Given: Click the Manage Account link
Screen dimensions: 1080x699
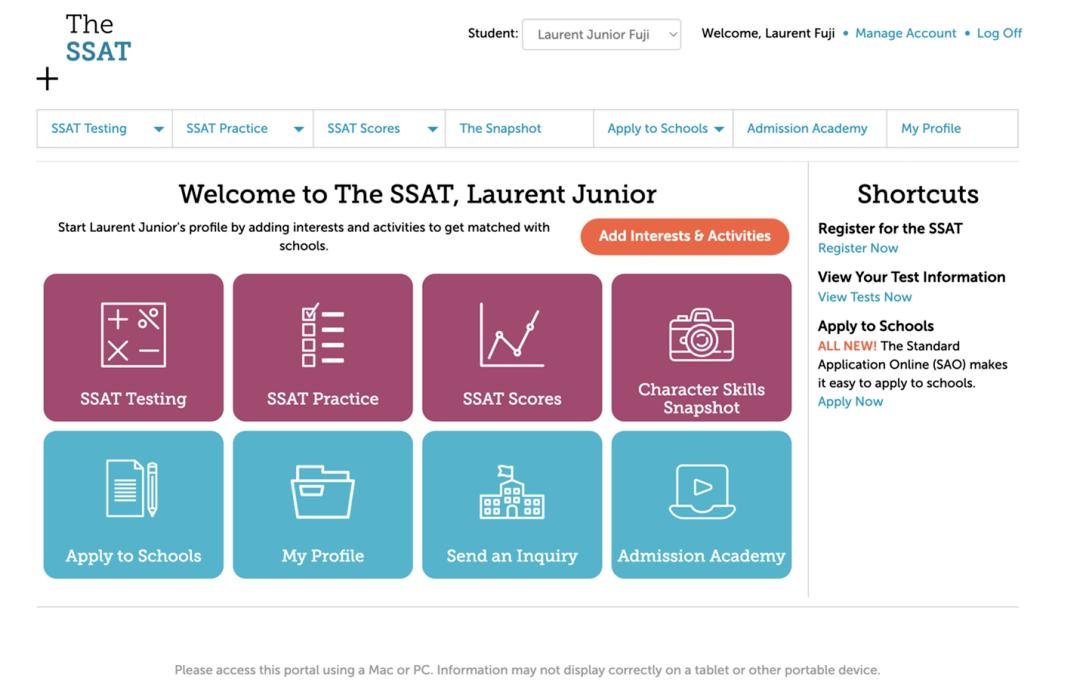Looking at the screenshot, I should tap(905, 33).
